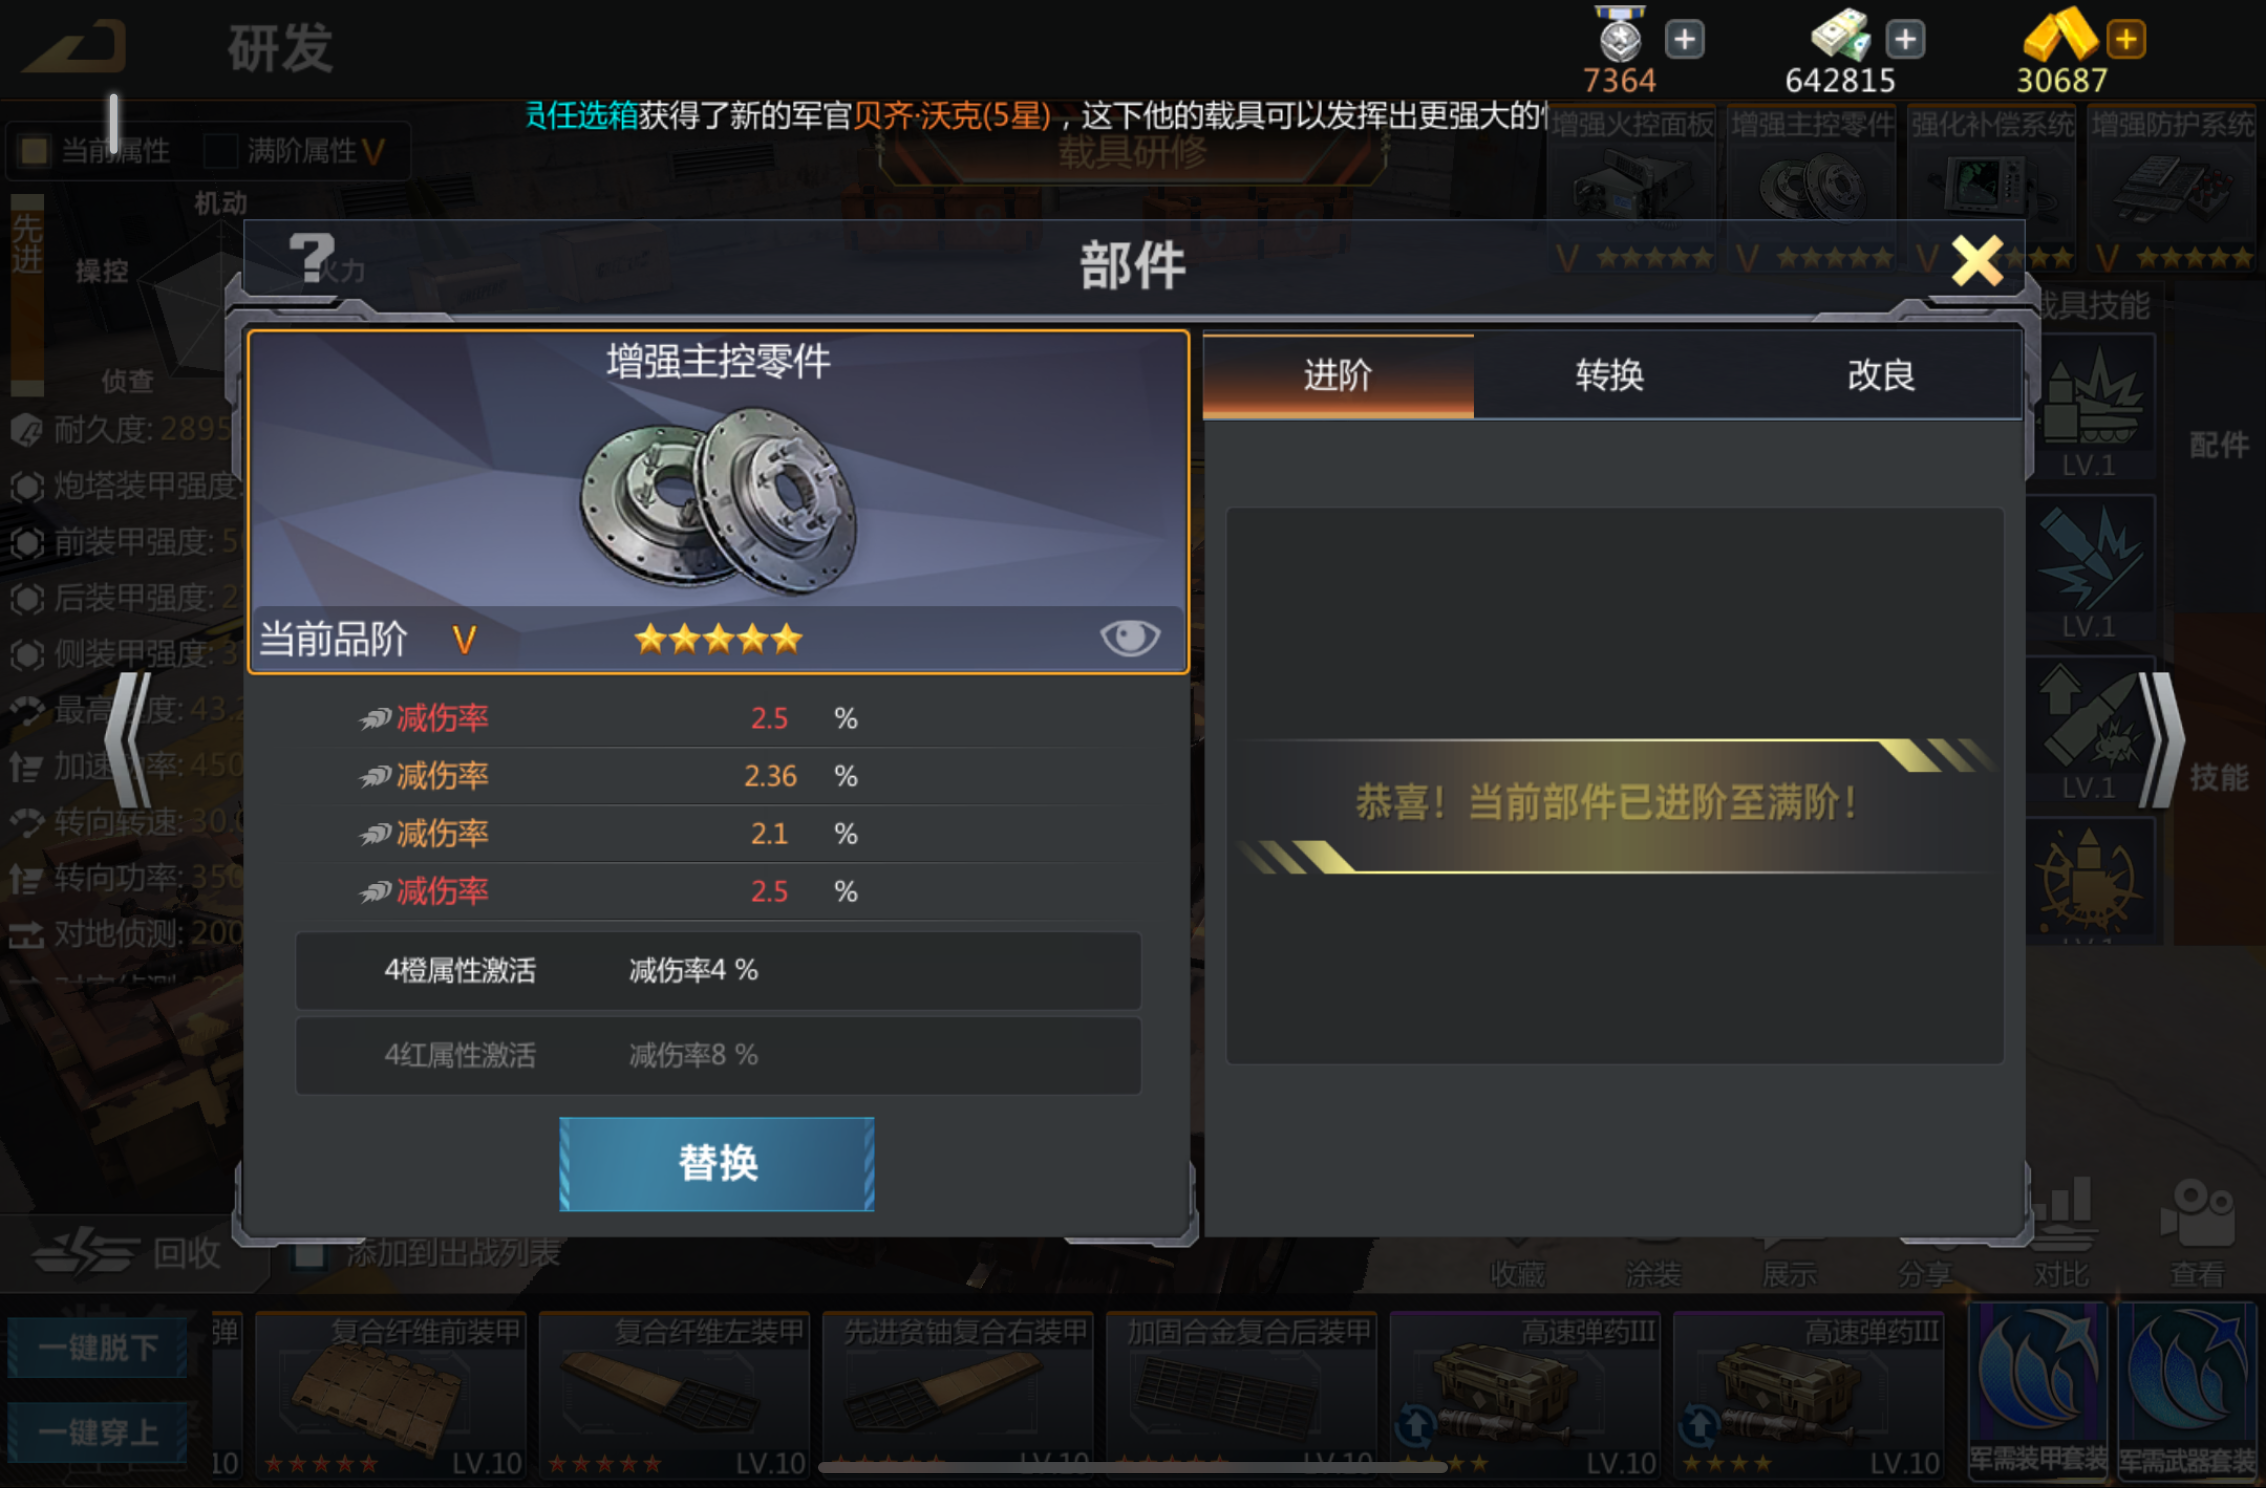The width and height of the screenshot is (2266, 1488).
Task: Open the 军需装甲套装 set icon
Action: 2038,1390
